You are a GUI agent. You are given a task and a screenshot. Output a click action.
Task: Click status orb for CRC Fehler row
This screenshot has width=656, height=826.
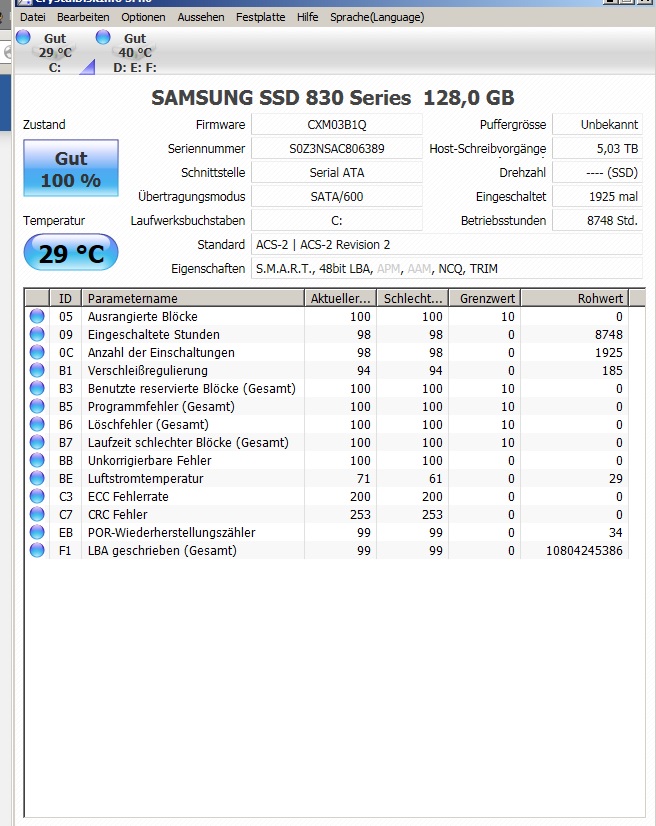pyautogui.click(x=37, y=514)
